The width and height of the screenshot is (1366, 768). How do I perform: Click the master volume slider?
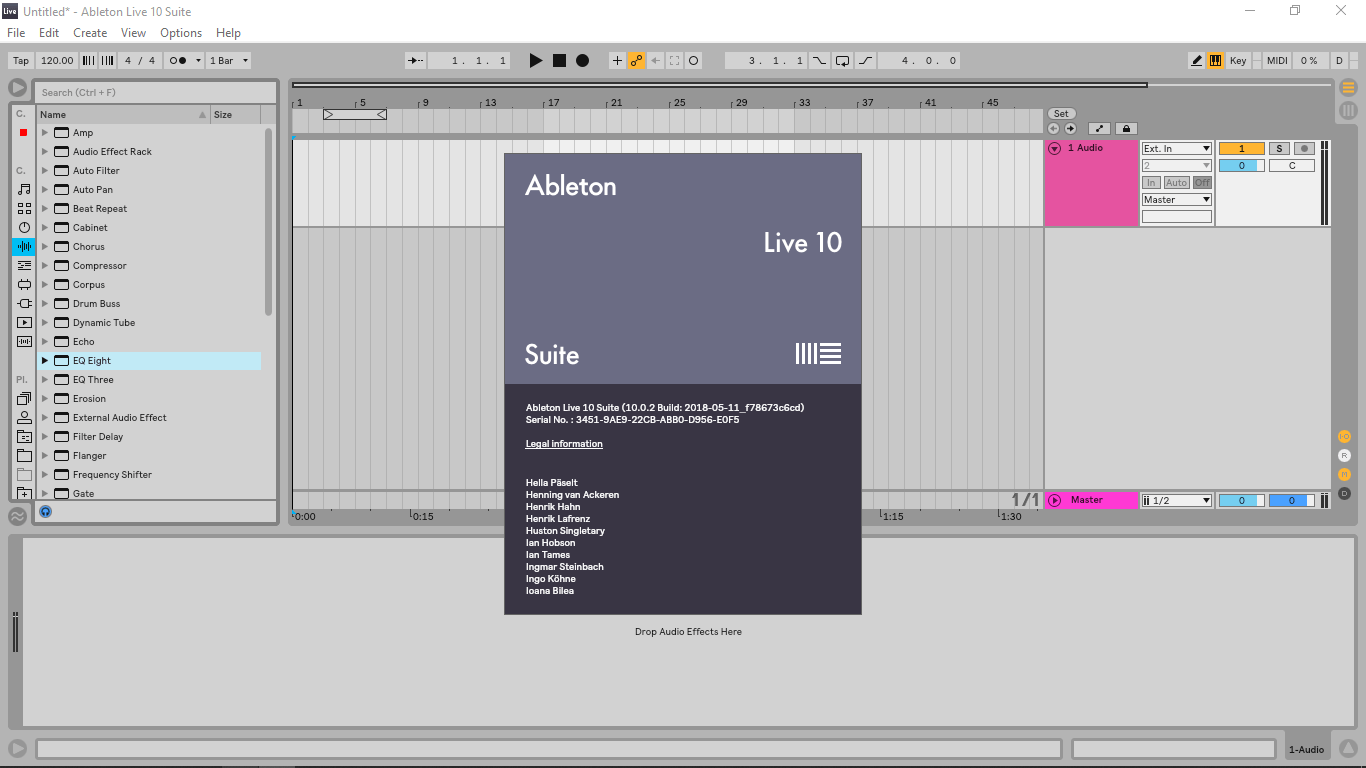pos(1242,500)
